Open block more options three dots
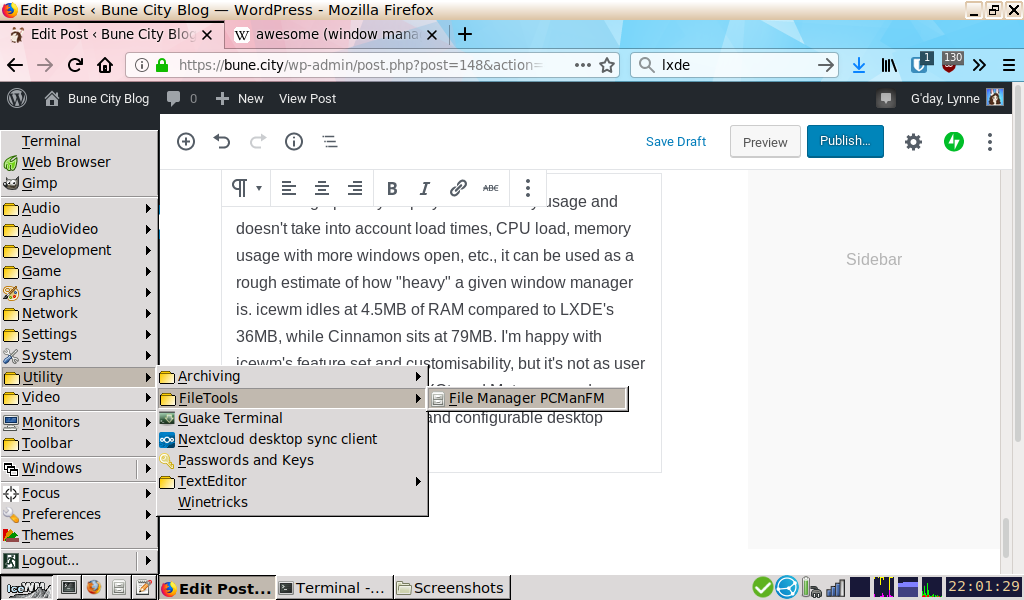This screenshot has height=600, width=1024. [528, 189]
